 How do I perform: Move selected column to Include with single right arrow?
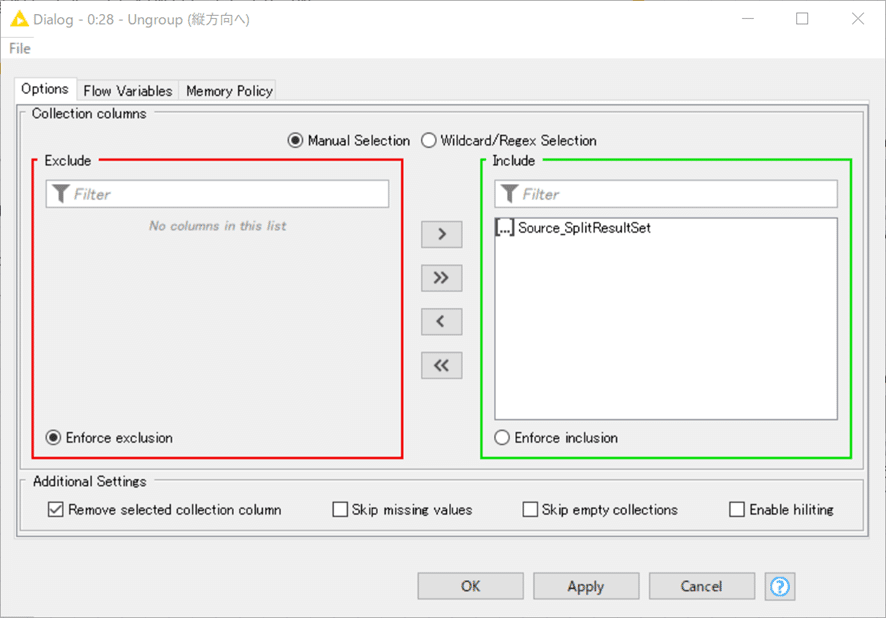[x=441, y=234]
